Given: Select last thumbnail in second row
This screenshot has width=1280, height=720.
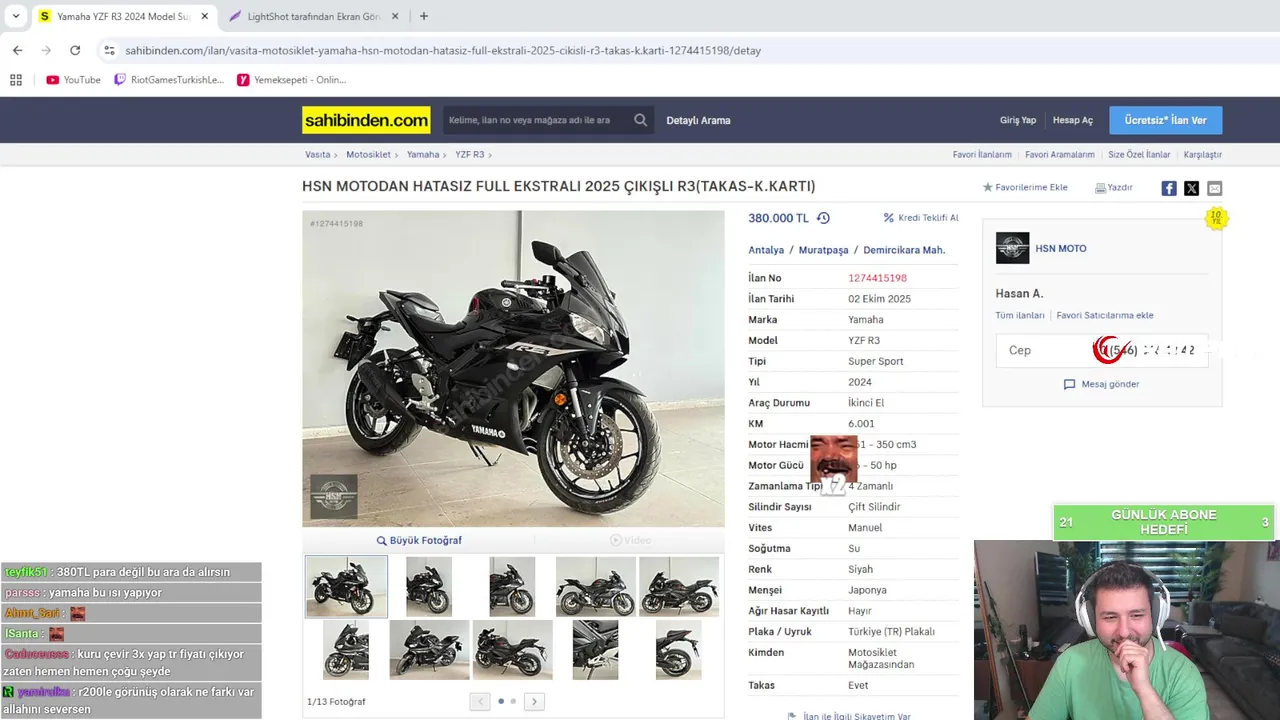Looking at the screenshot, I should coord(678,650).
